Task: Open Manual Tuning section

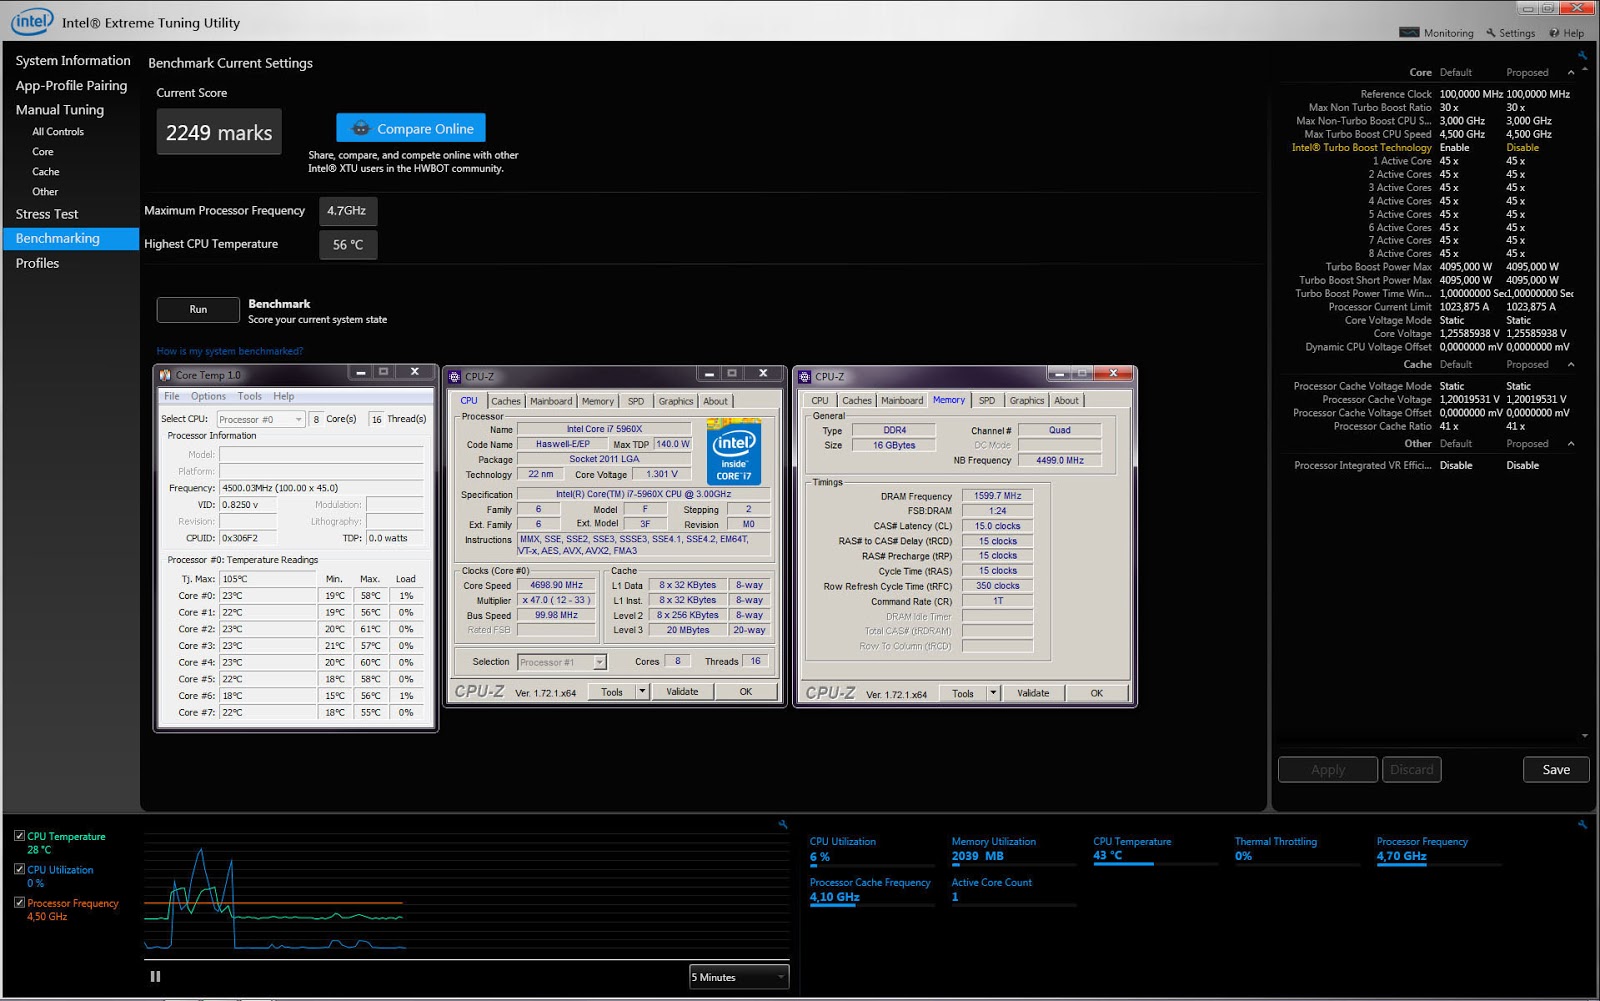Action: pyautogui.click(x=60, y=110)
